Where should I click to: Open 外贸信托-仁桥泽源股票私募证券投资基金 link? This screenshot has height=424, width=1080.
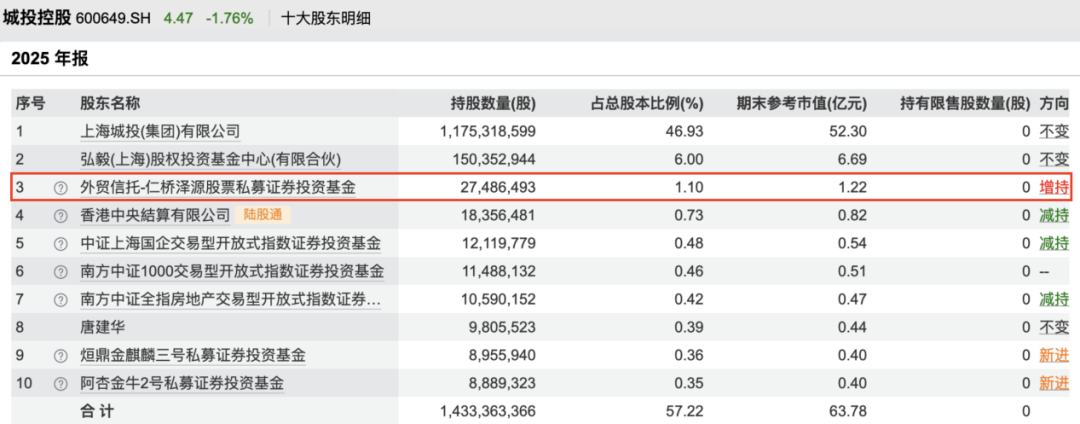tap(217, 187)
